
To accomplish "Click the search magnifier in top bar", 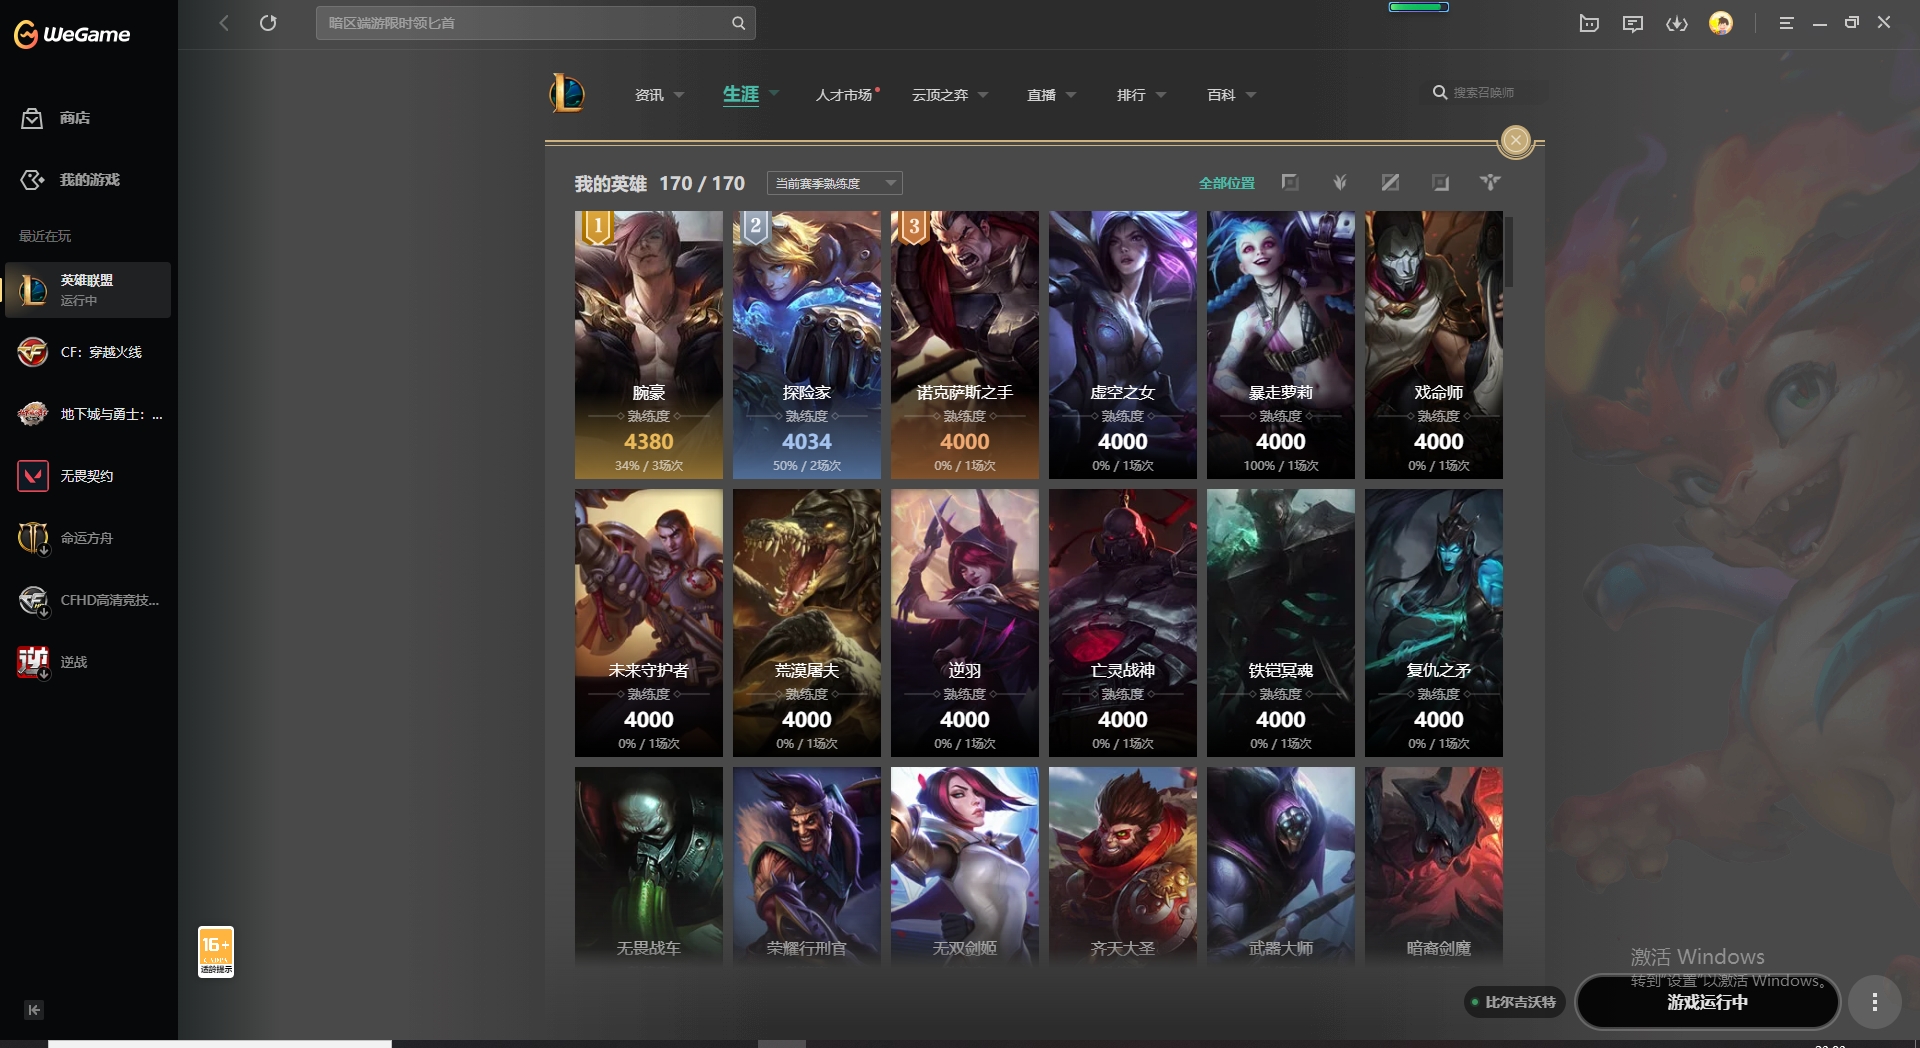I will pos(738,23).
